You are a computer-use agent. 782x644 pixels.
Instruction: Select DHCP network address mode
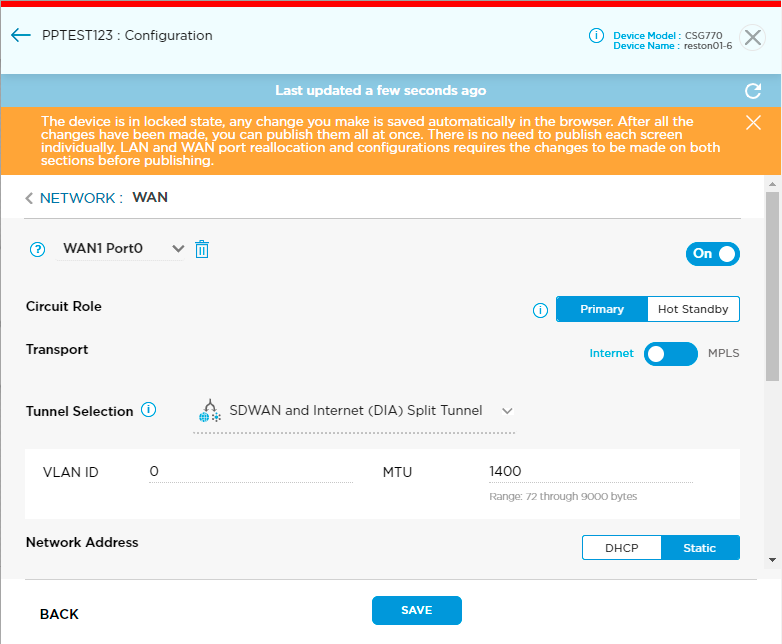(x=621, y=548)
